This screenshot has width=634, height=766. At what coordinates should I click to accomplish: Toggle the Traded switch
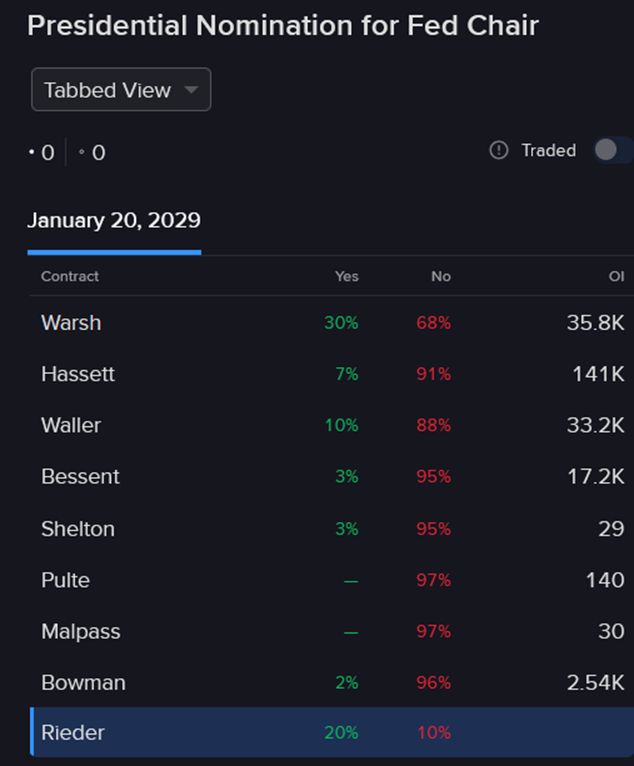pyautogui.click(x=613, y=150)
